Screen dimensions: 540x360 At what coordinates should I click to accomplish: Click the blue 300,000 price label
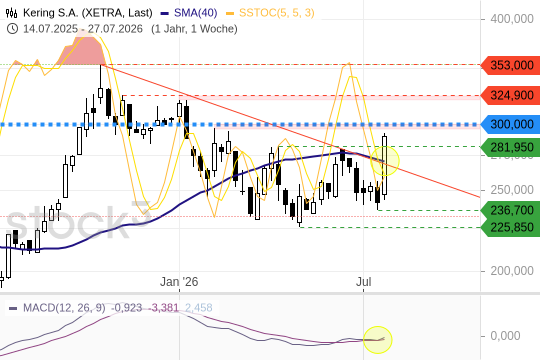pyautogui.click(x=510, y=124)
